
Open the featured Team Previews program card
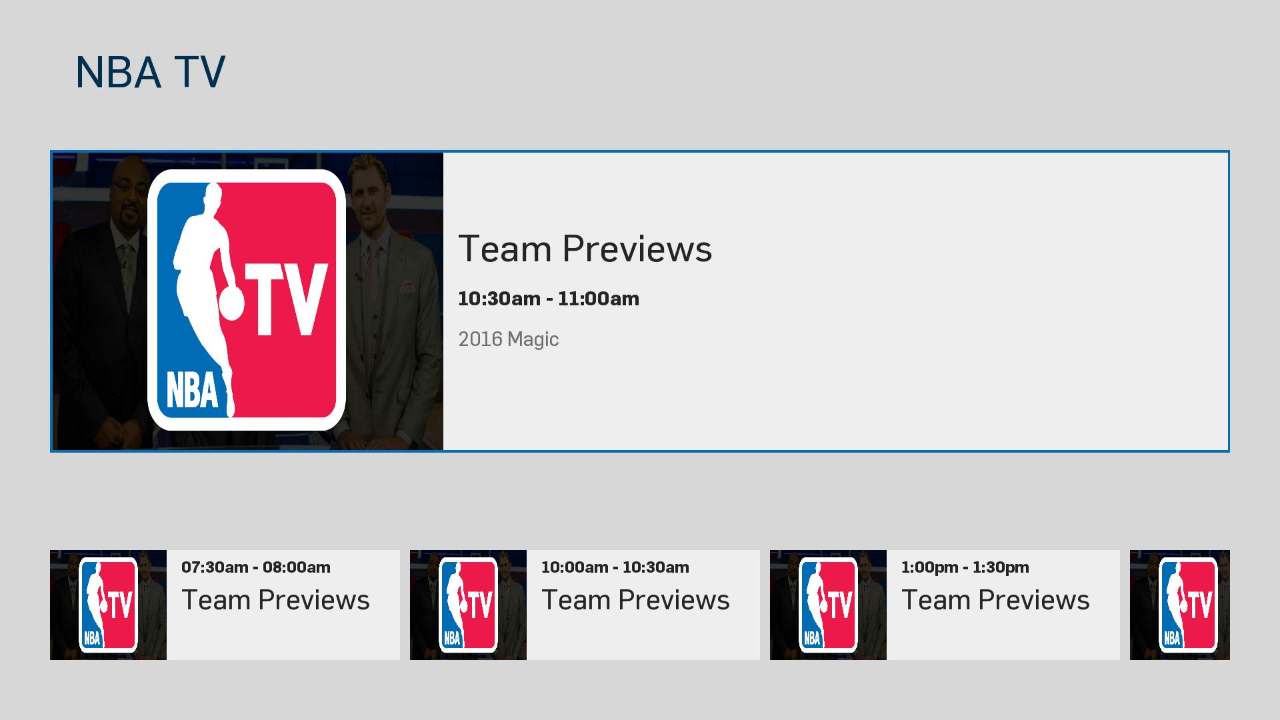pyautogui.click(x=640, y=300)
